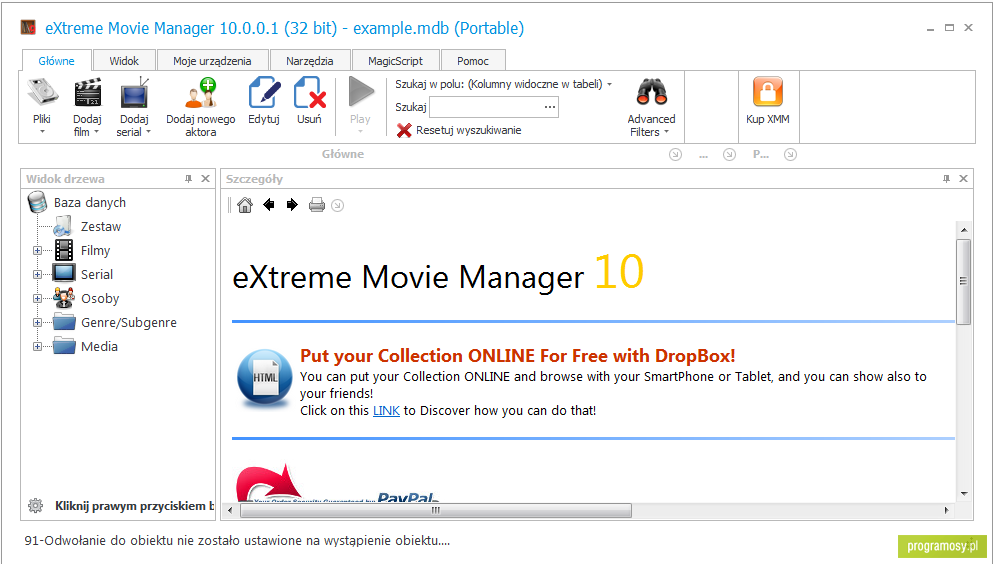Open Dodaj film dropdown arrow
993x564 pixels.
click(96, 132)
